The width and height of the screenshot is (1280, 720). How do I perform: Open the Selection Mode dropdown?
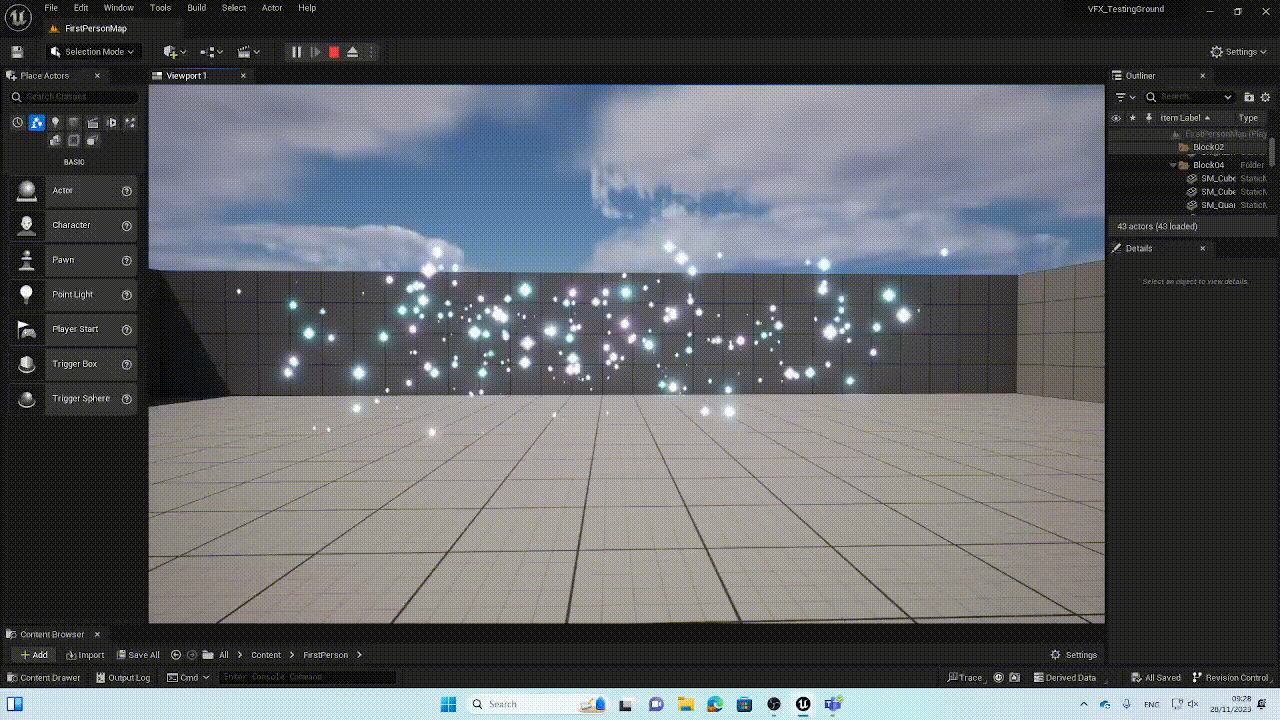click(x=92, y=52)
